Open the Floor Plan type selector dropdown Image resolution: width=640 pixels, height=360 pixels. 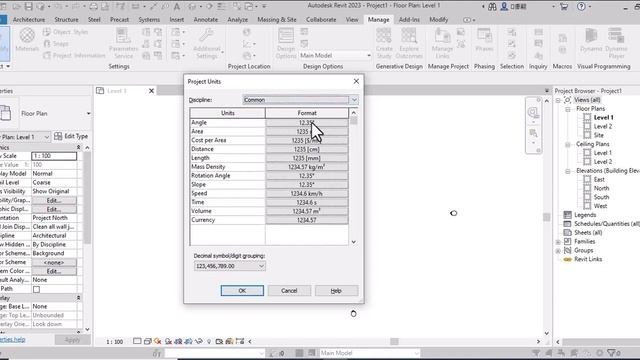(89, 113)
